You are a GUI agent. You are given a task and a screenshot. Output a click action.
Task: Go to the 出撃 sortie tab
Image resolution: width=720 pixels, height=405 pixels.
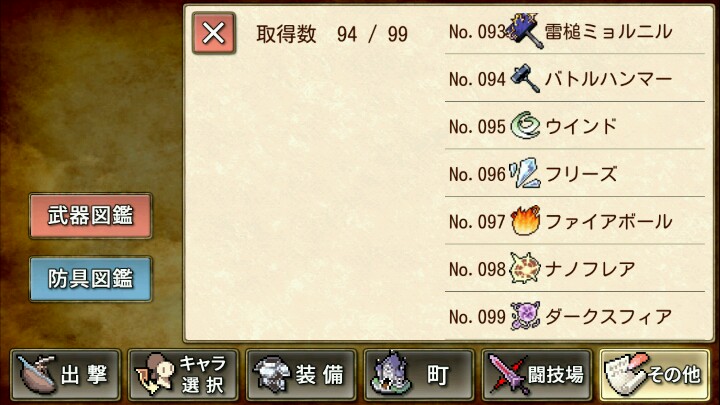click(65, 374)
